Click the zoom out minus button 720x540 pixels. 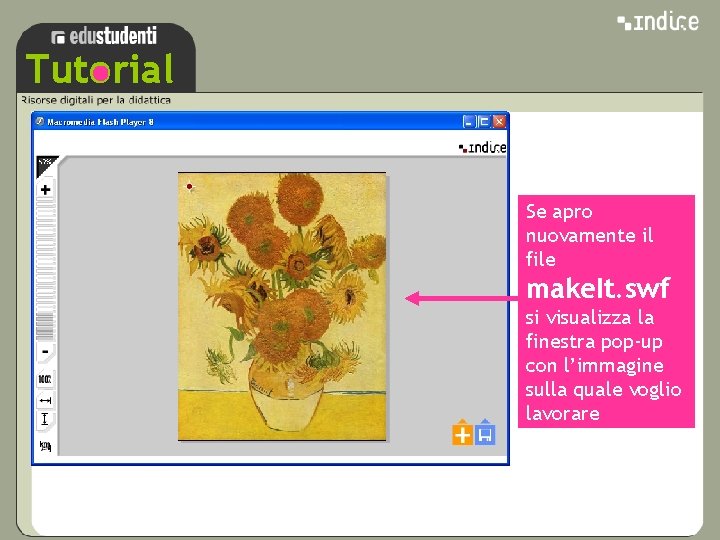45,352
